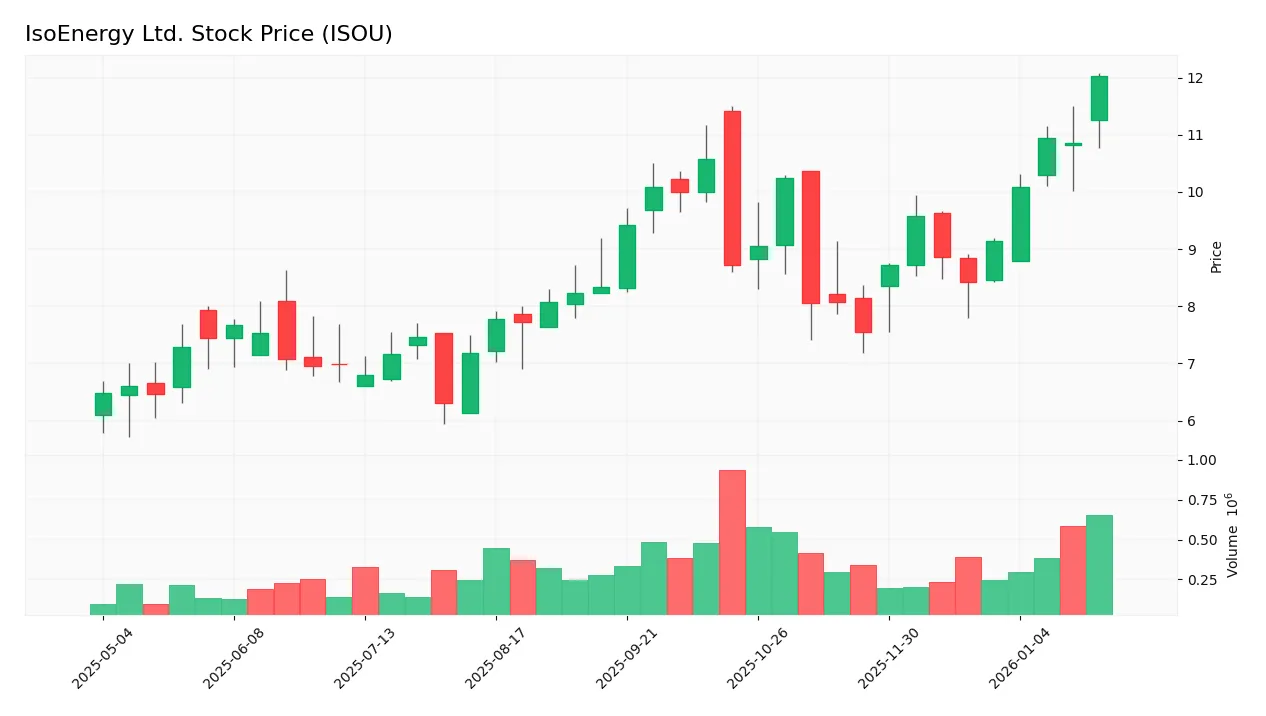This screenshot has height=716, width=1266.
Task: Click the tallest red volume bar
Action: point(733,540)
